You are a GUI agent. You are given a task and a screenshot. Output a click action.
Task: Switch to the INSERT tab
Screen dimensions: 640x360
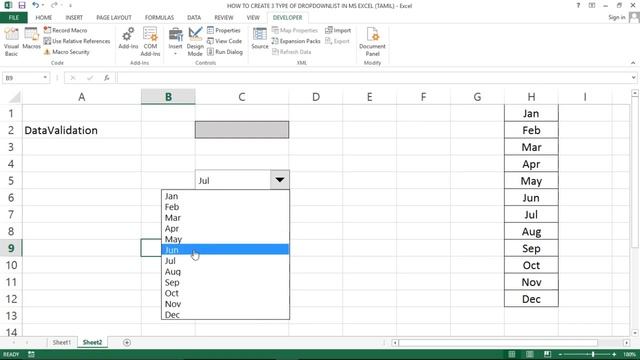pos(74,18)
